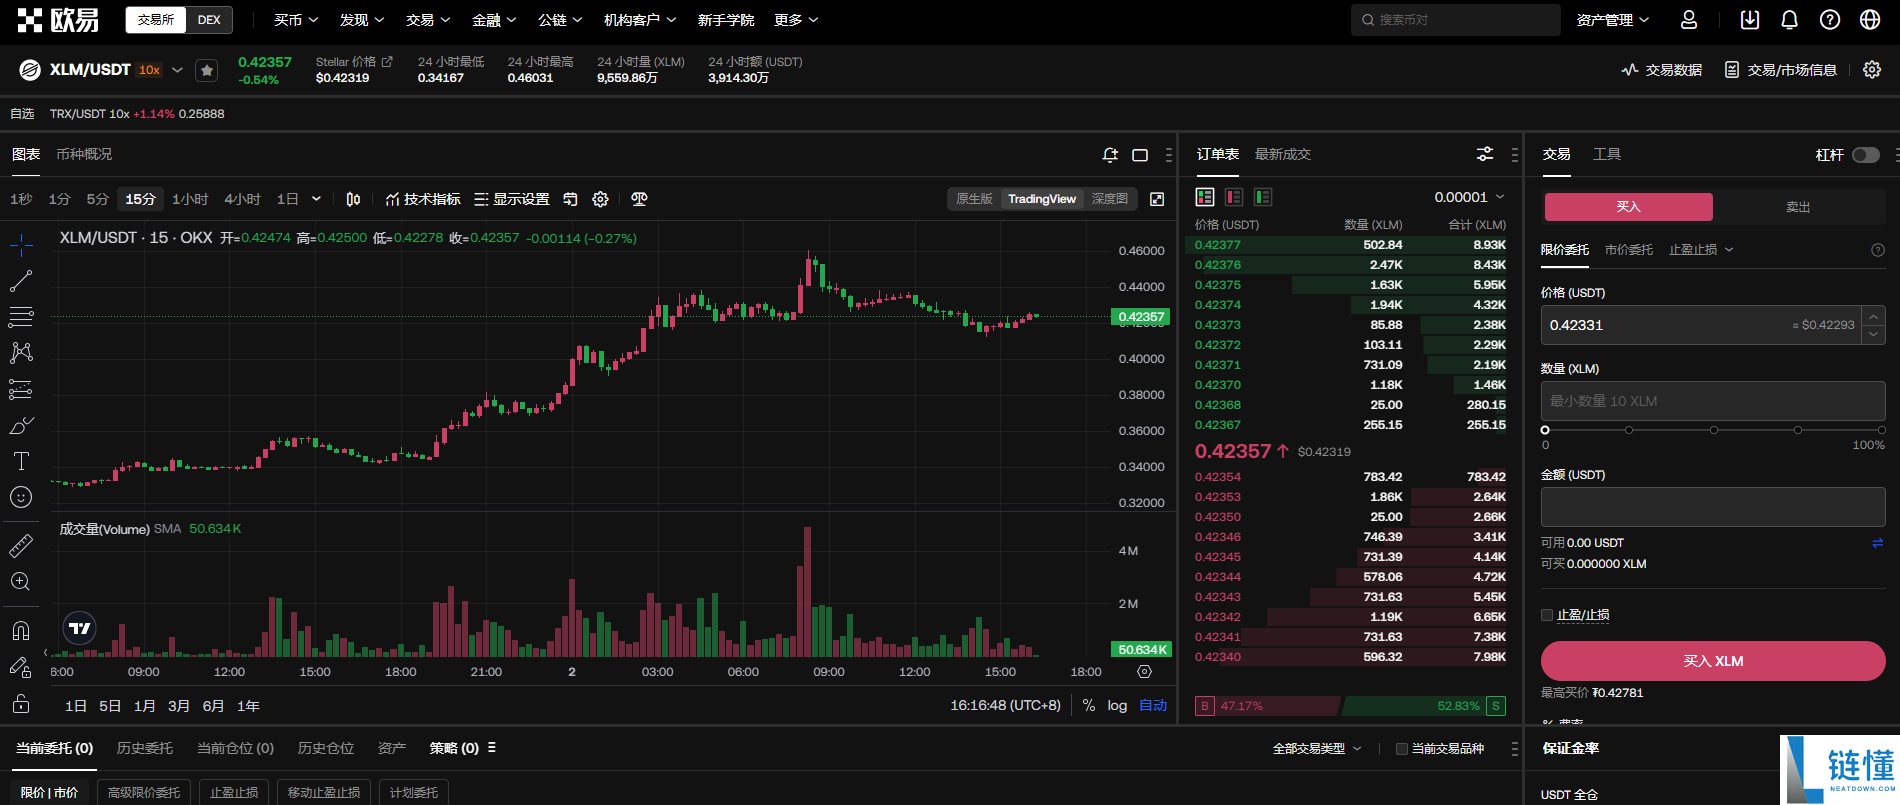Open the emoji sticker tool
This screenshot has width=1900, height=805.
pos(21,497)
